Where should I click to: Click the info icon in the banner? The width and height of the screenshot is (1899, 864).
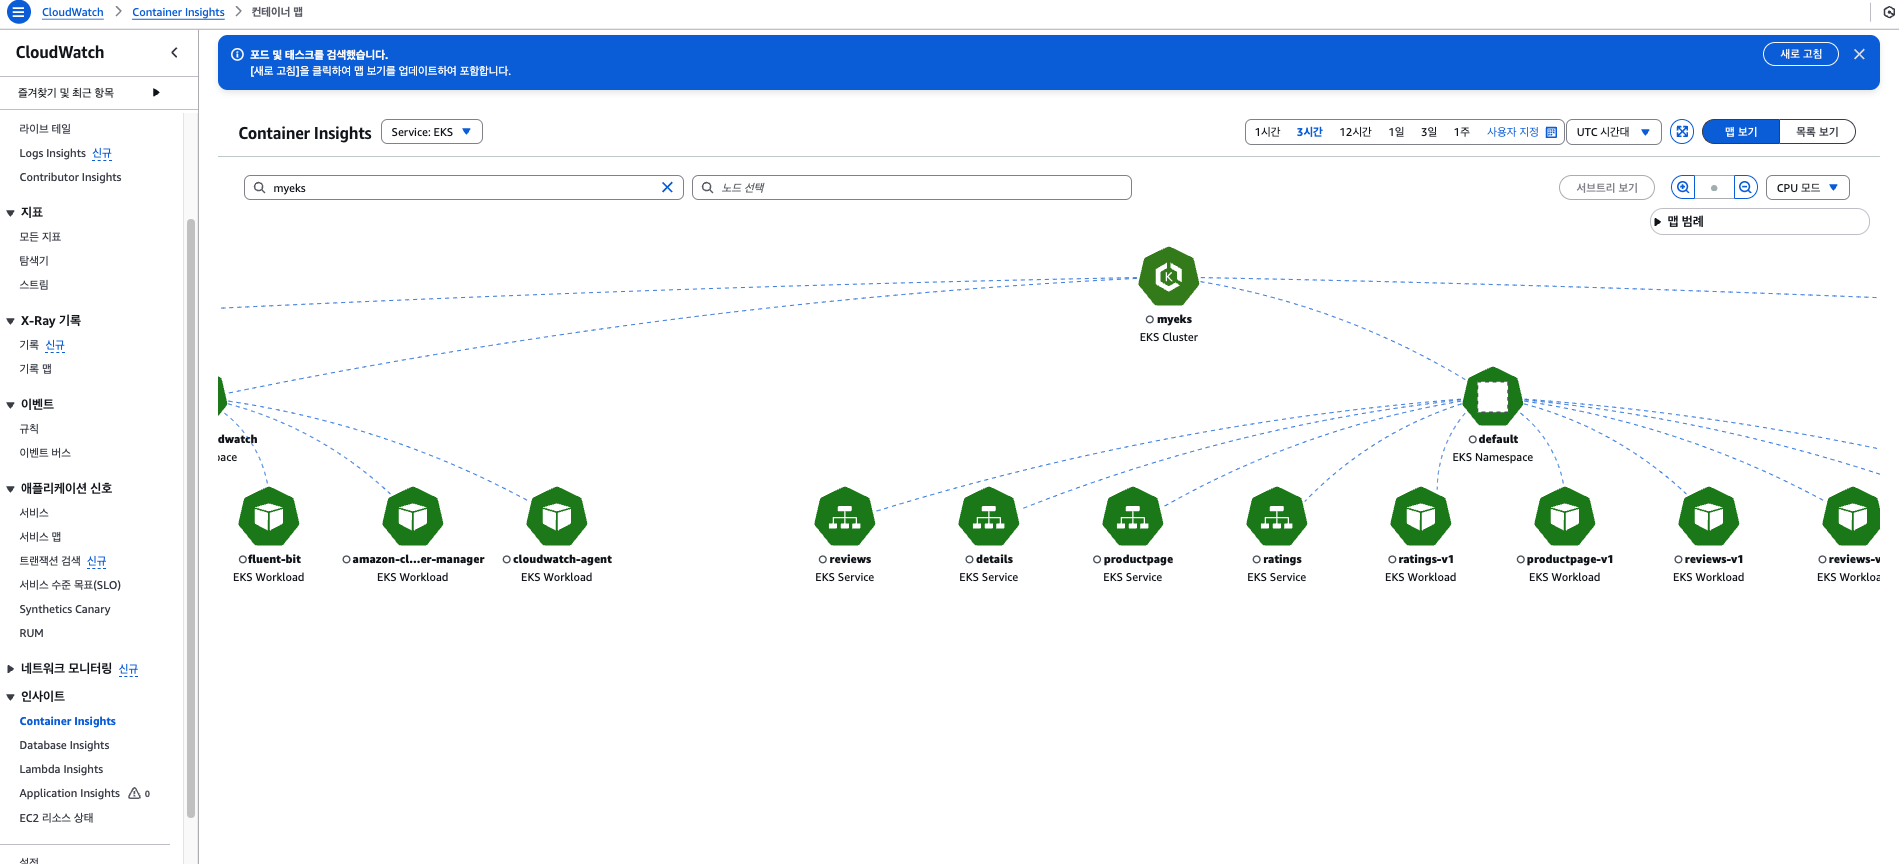[x=237, y=54]
